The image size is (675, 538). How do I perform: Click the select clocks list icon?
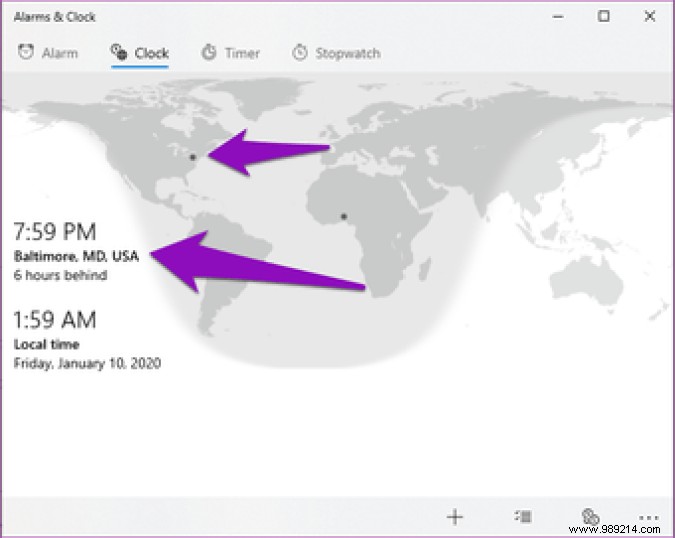523,516
